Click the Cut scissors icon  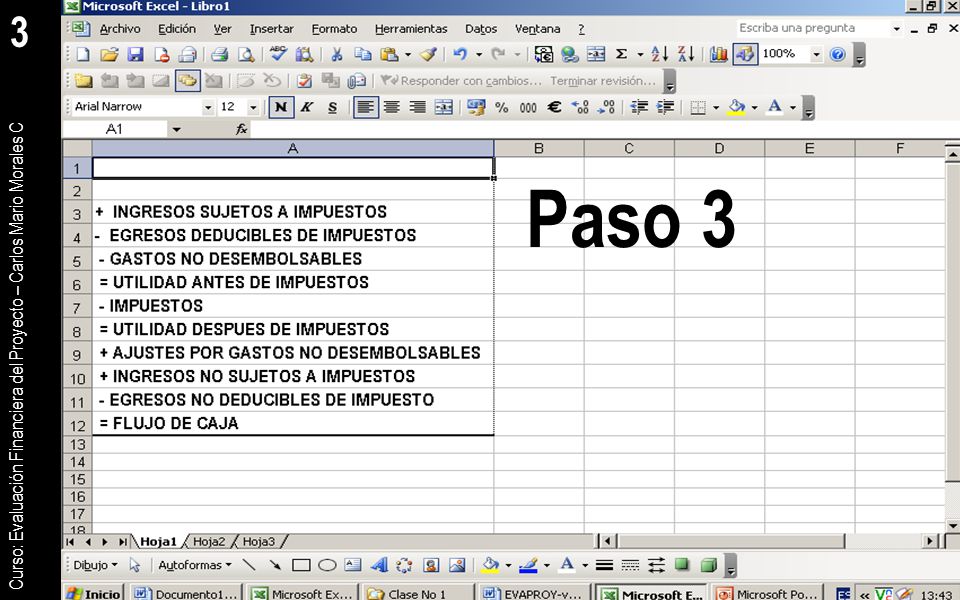tap(336, 54)
